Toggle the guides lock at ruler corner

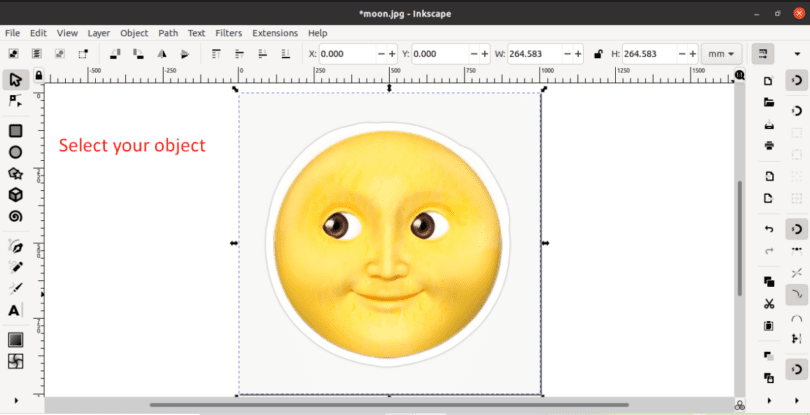[38, 76]
